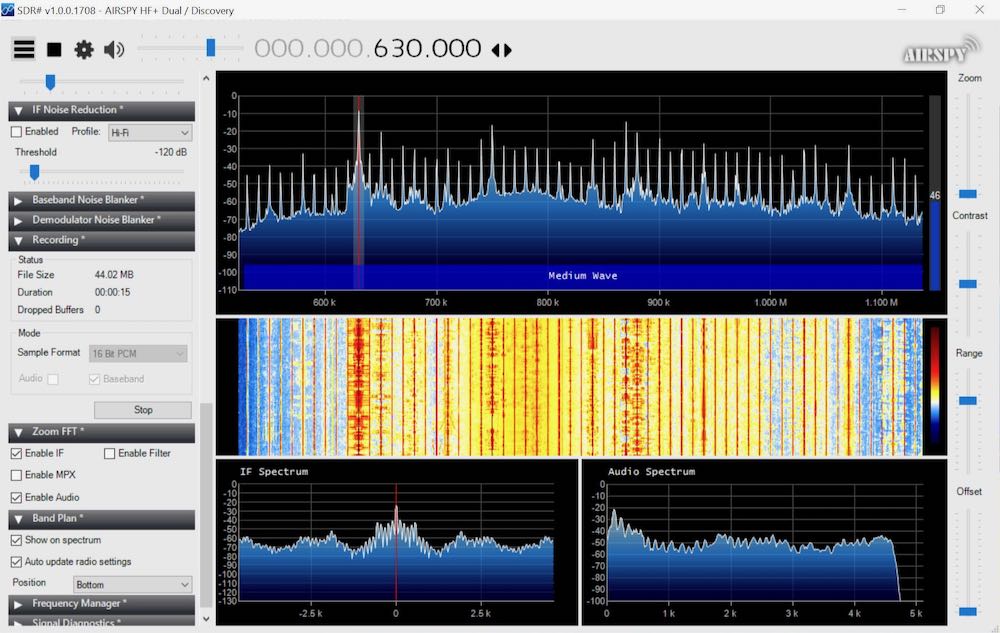Click the Stop playback square icon
The image size is (1000, 633).
click(x=55, y=48)
